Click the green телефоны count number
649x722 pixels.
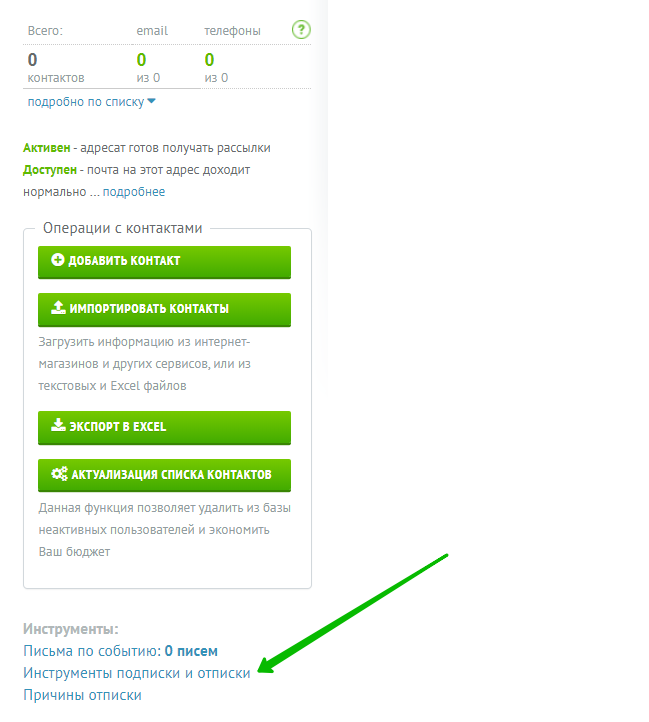(x=209, y=60)
